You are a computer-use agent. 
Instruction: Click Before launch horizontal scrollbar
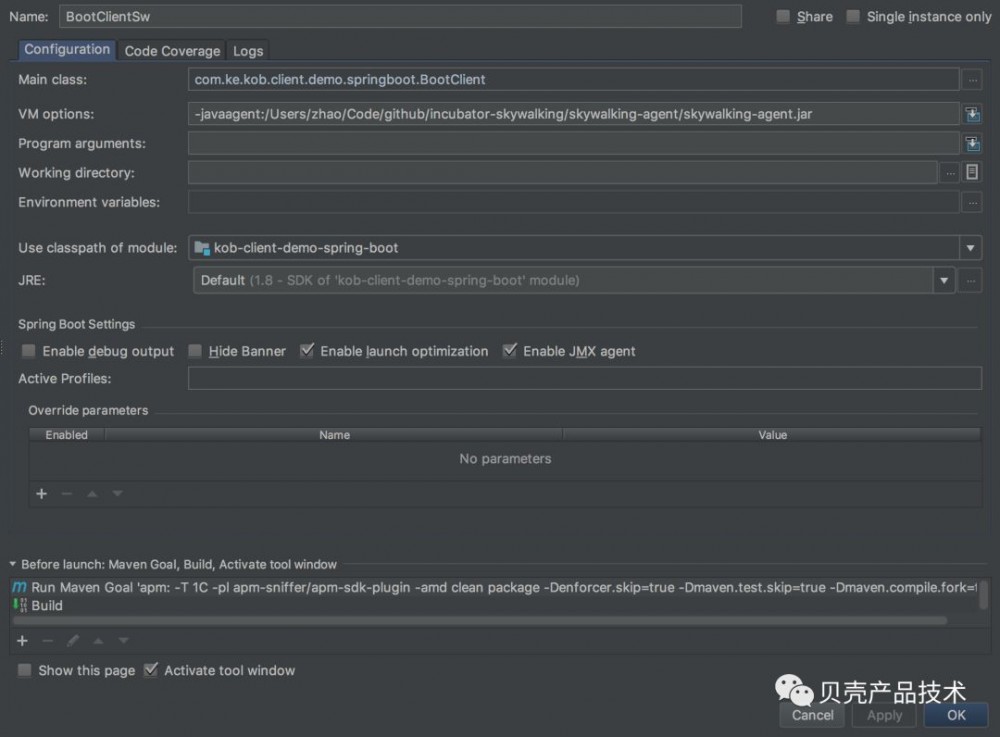pyautogui.click(x=480, y=620)
